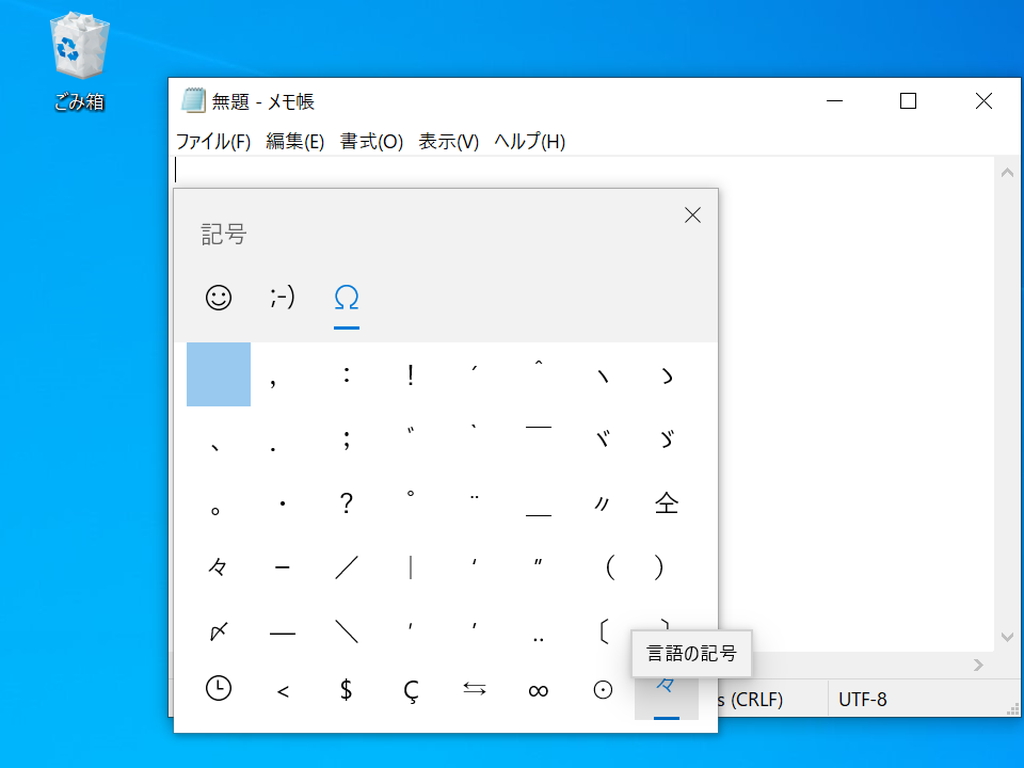The height and width of the screenshot is (768, 1024).
Task: Select the 言語の記号 language symbols category
Action: pyautogui.click(x=666, y=688)
